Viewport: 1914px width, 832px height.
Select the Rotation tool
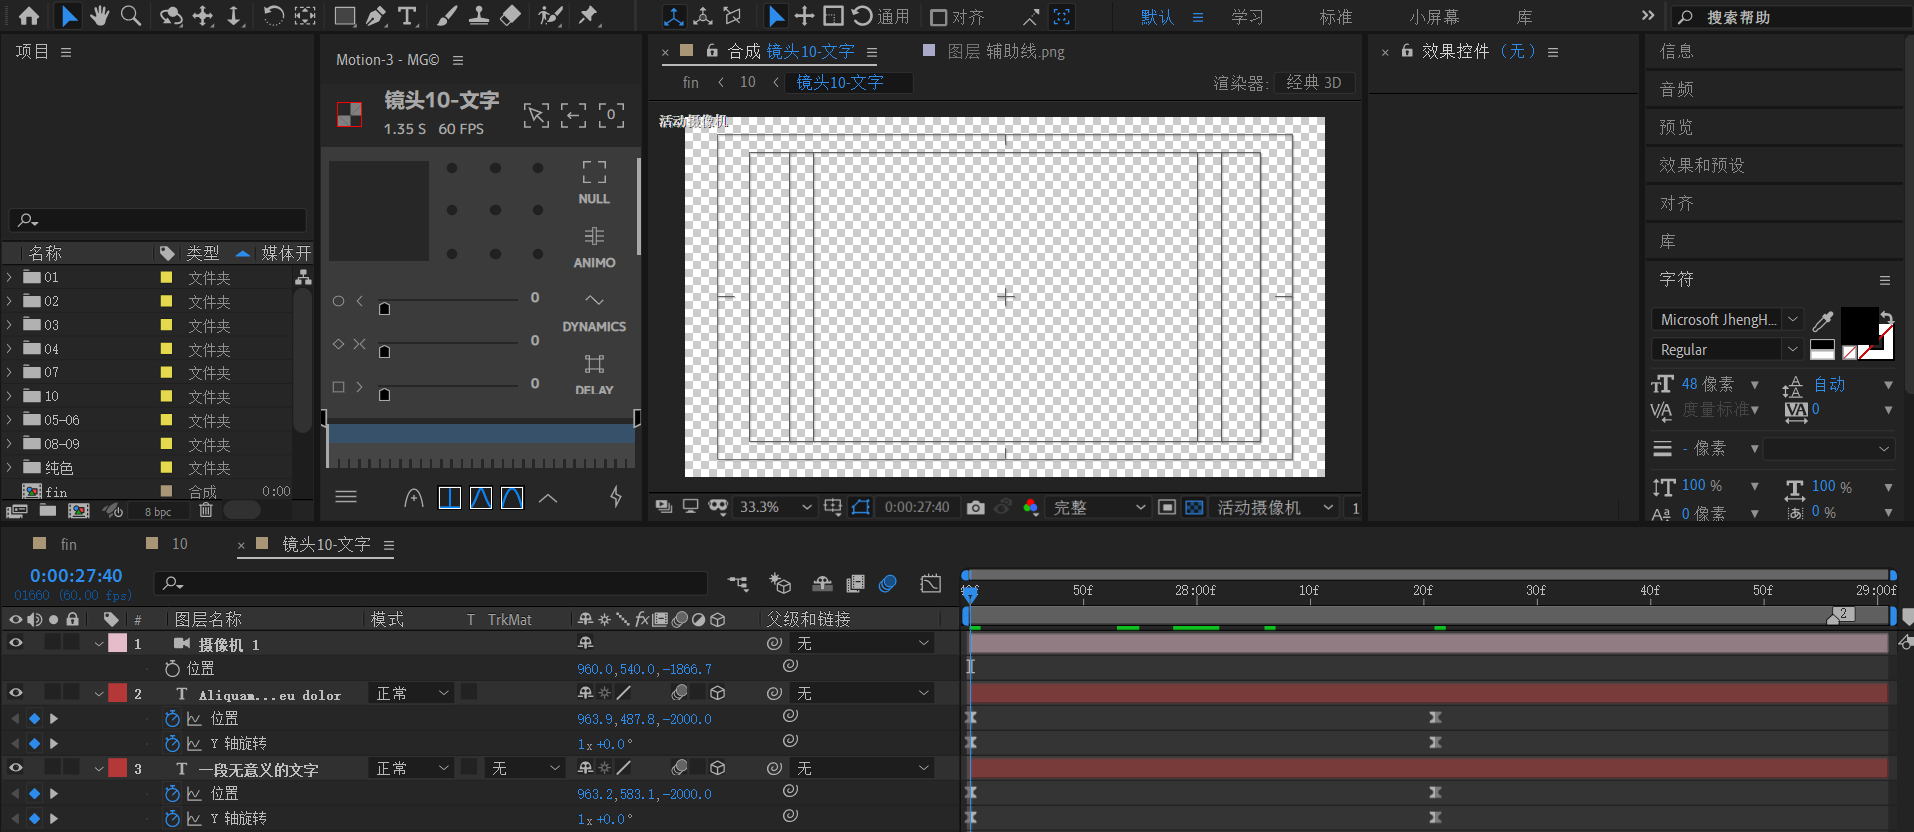click(273, 16)
